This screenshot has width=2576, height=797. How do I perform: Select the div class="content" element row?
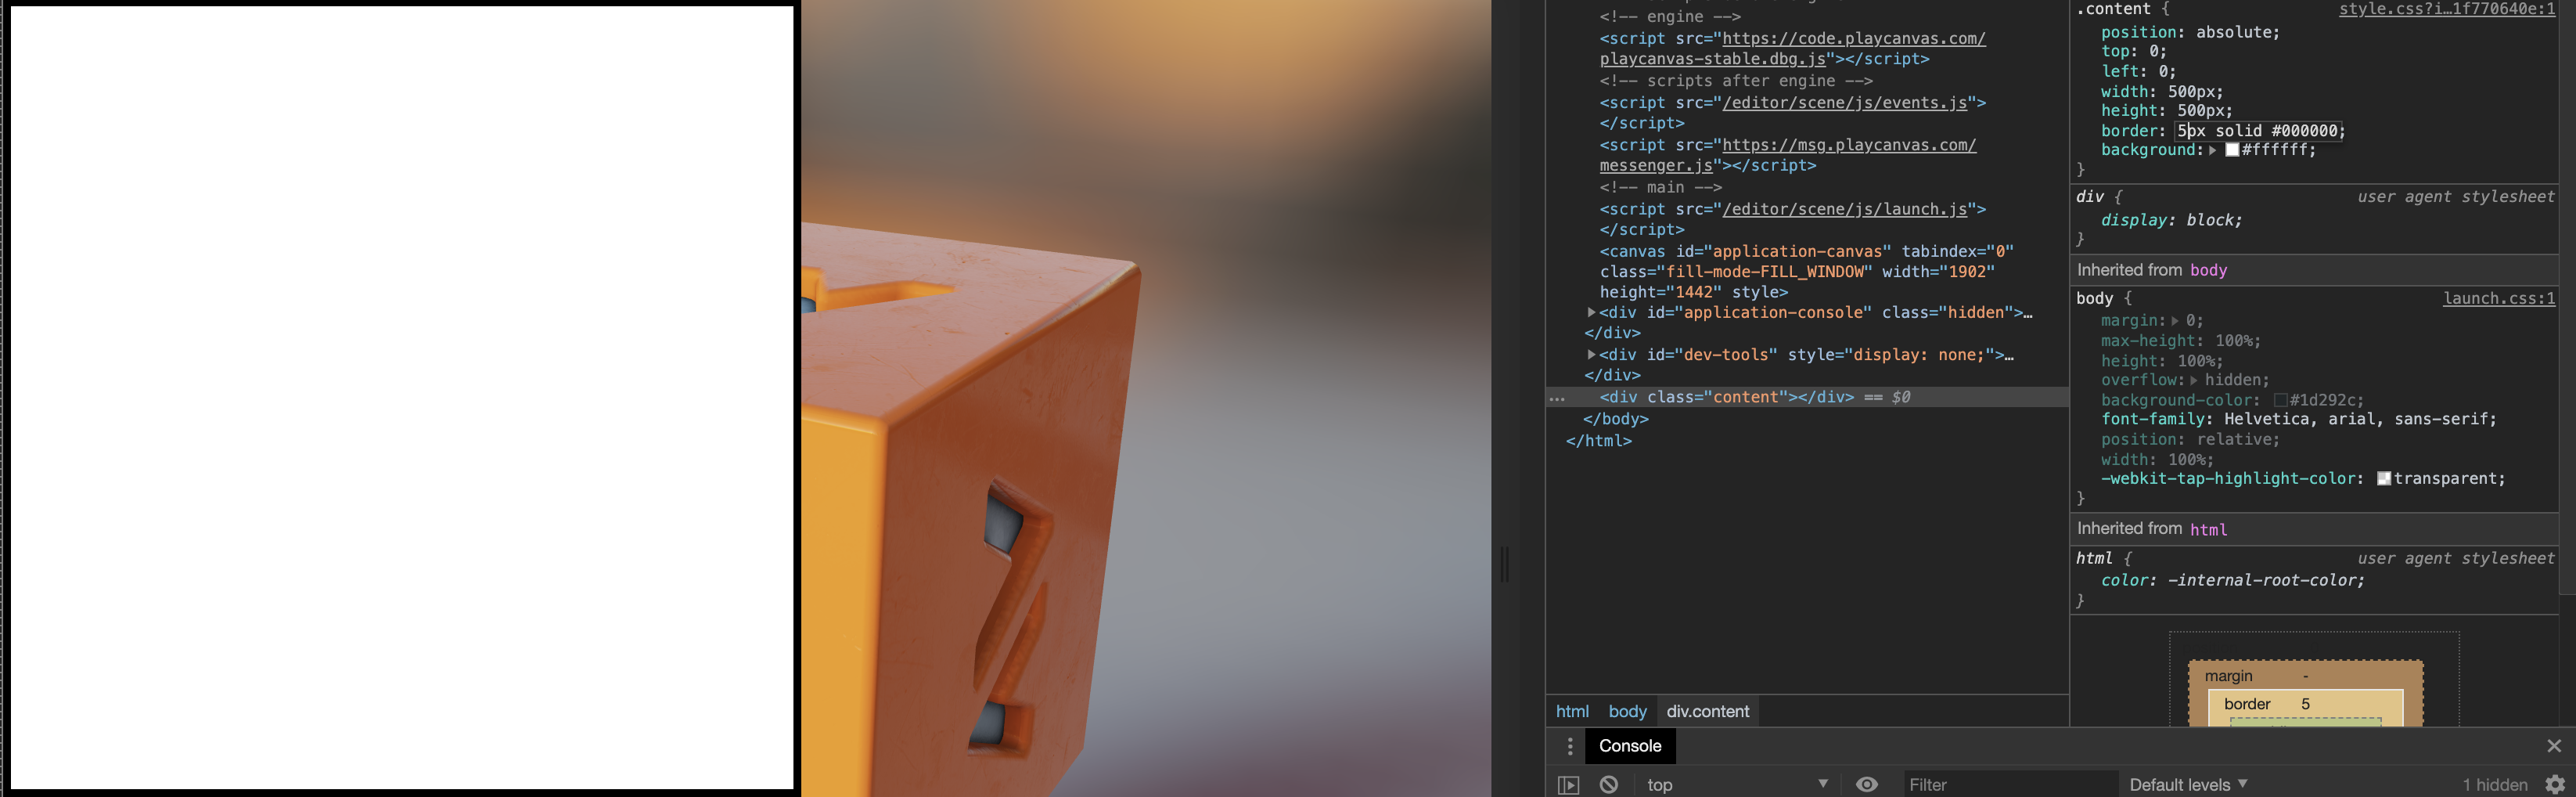click(1807, 398)
